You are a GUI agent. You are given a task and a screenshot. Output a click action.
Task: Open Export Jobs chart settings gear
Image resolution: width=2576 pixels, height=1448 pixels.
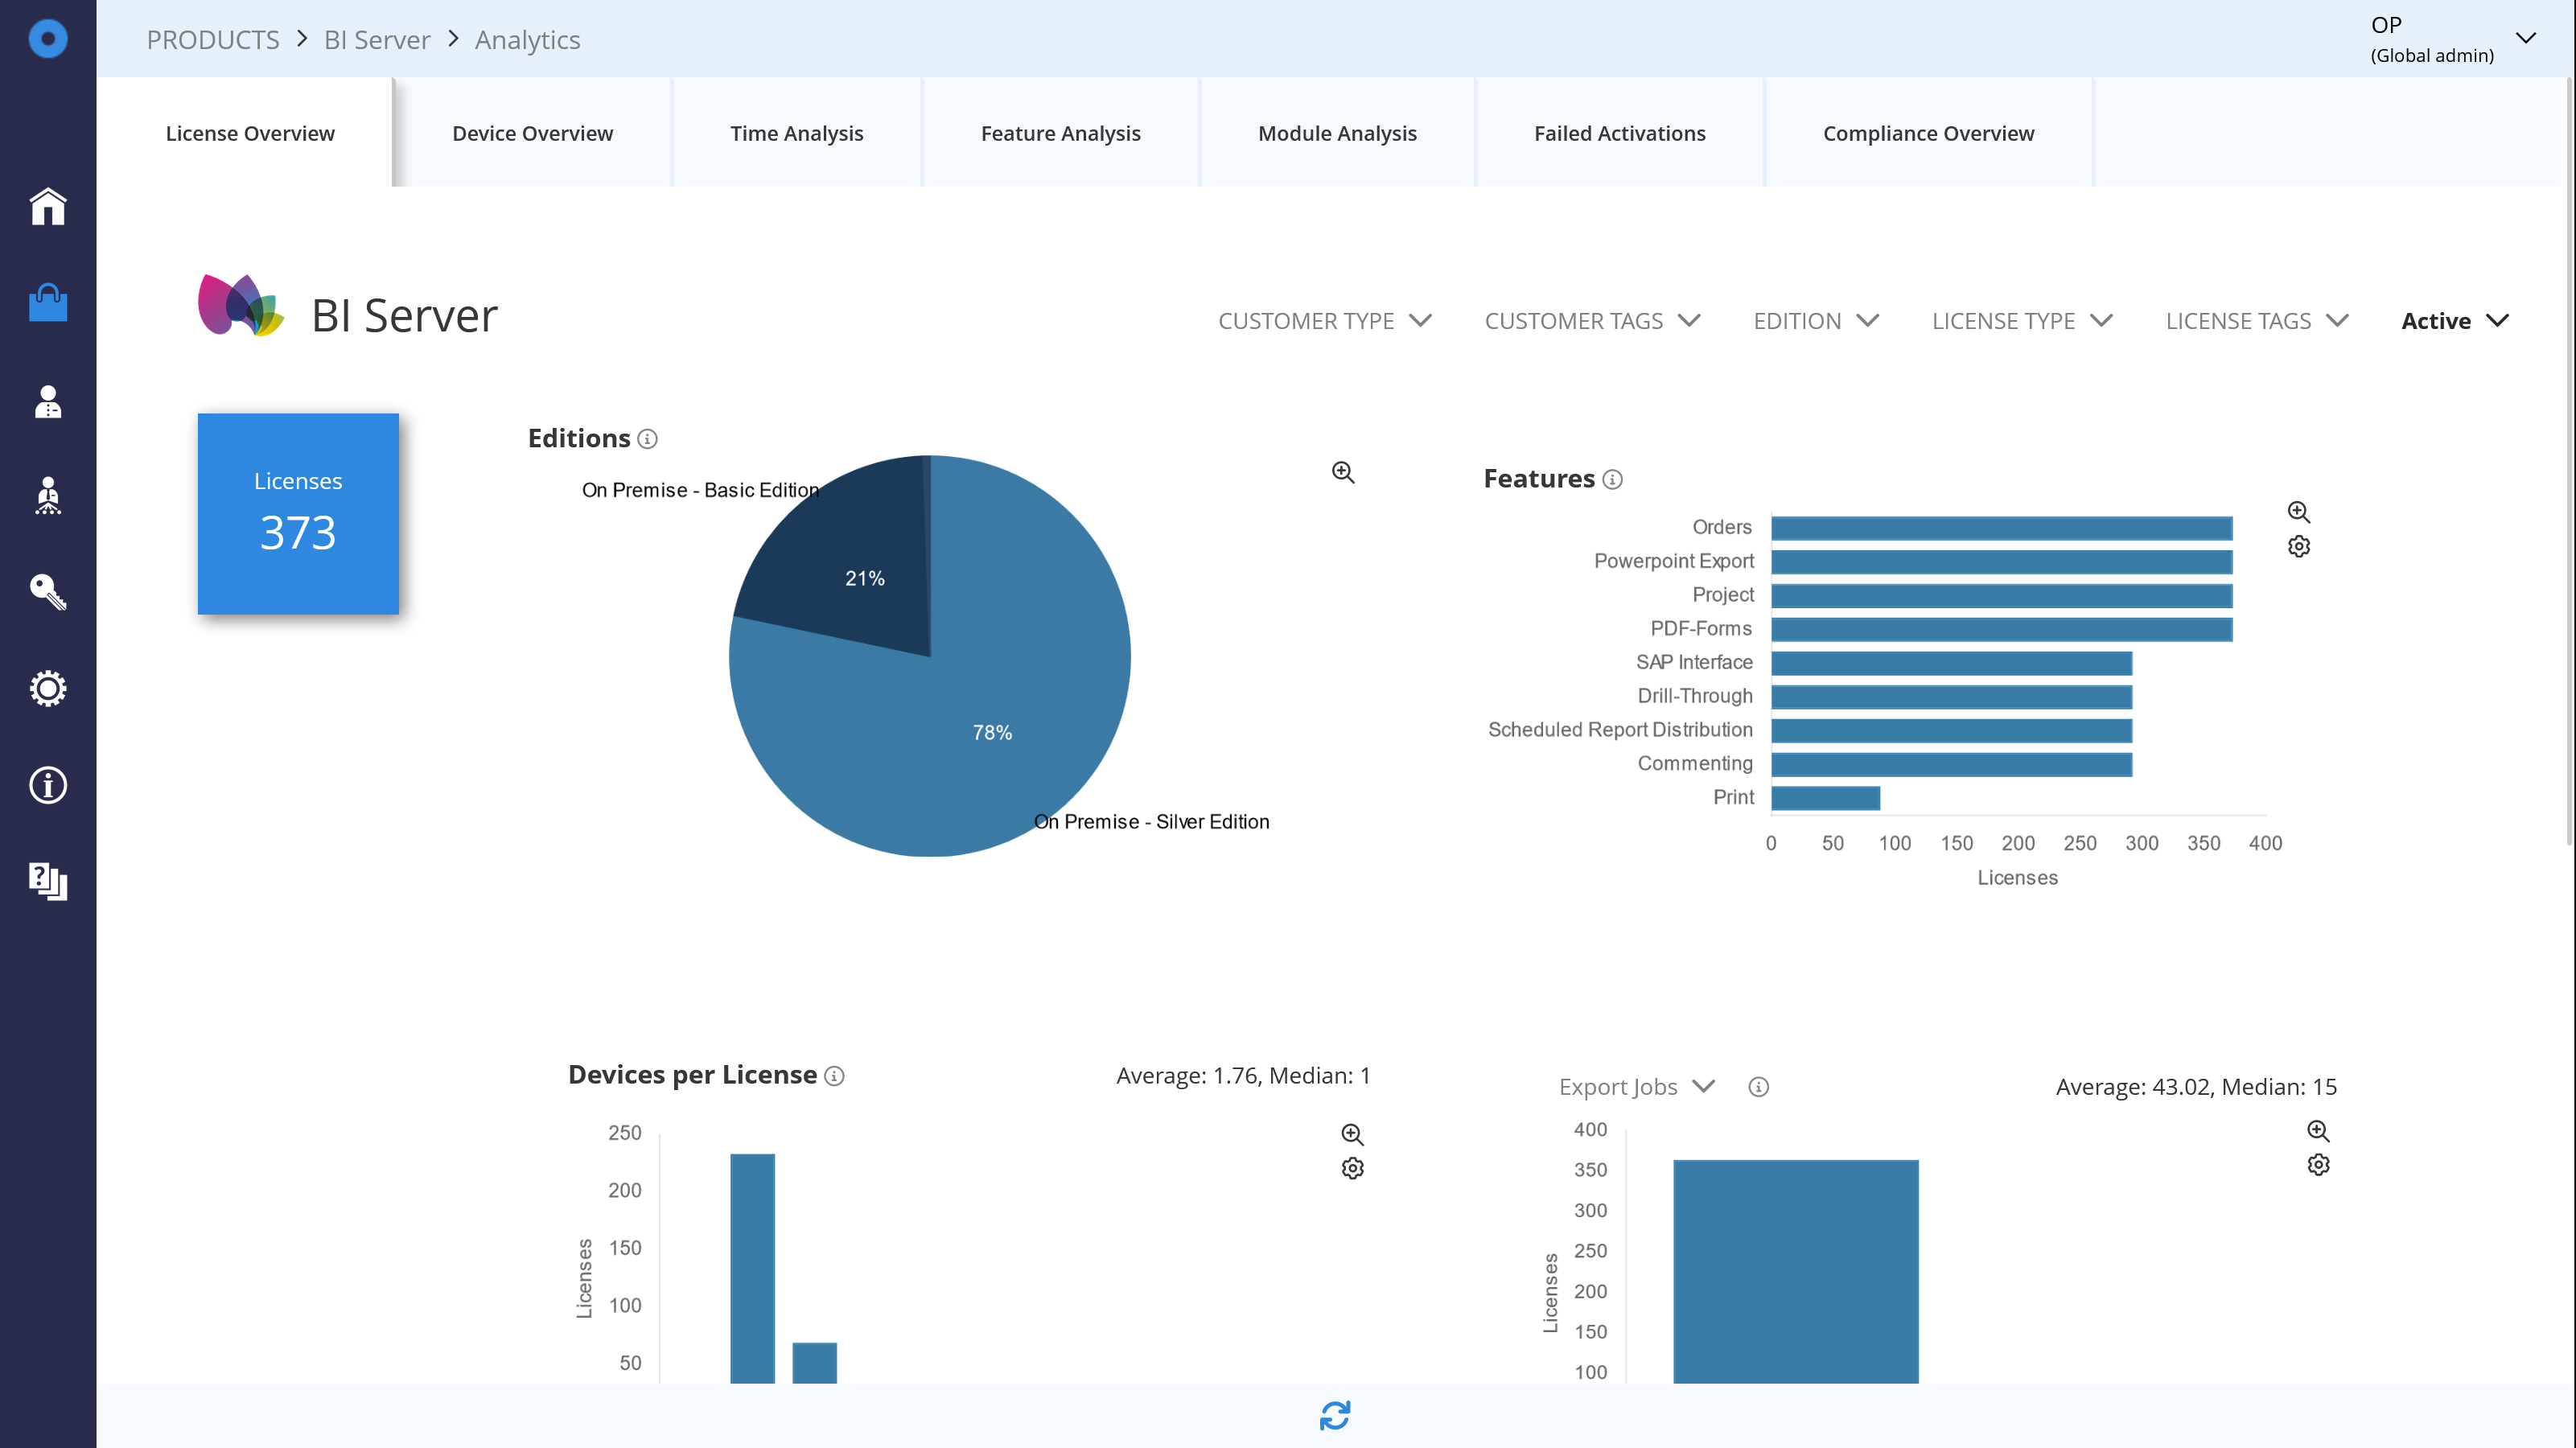(2318, 1165)
